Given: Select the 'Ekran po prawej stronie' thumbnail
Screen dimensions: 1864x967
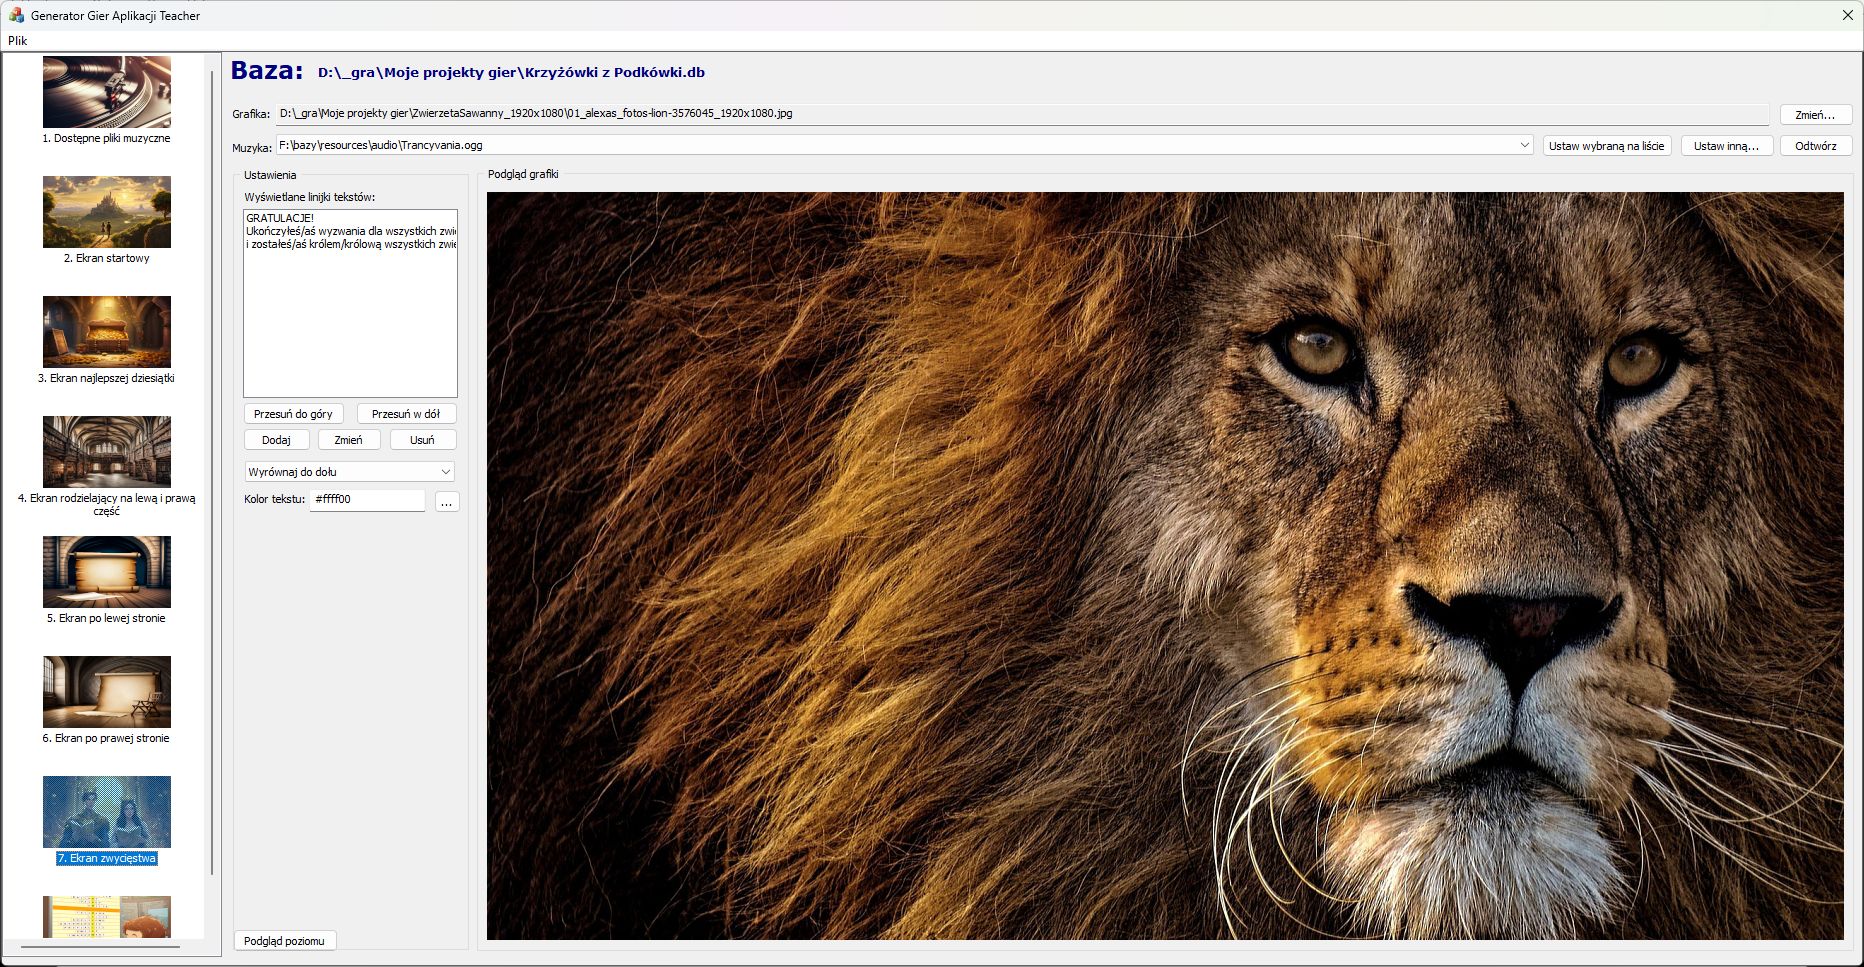Looking at the screenshot, I should click(107, 692).
